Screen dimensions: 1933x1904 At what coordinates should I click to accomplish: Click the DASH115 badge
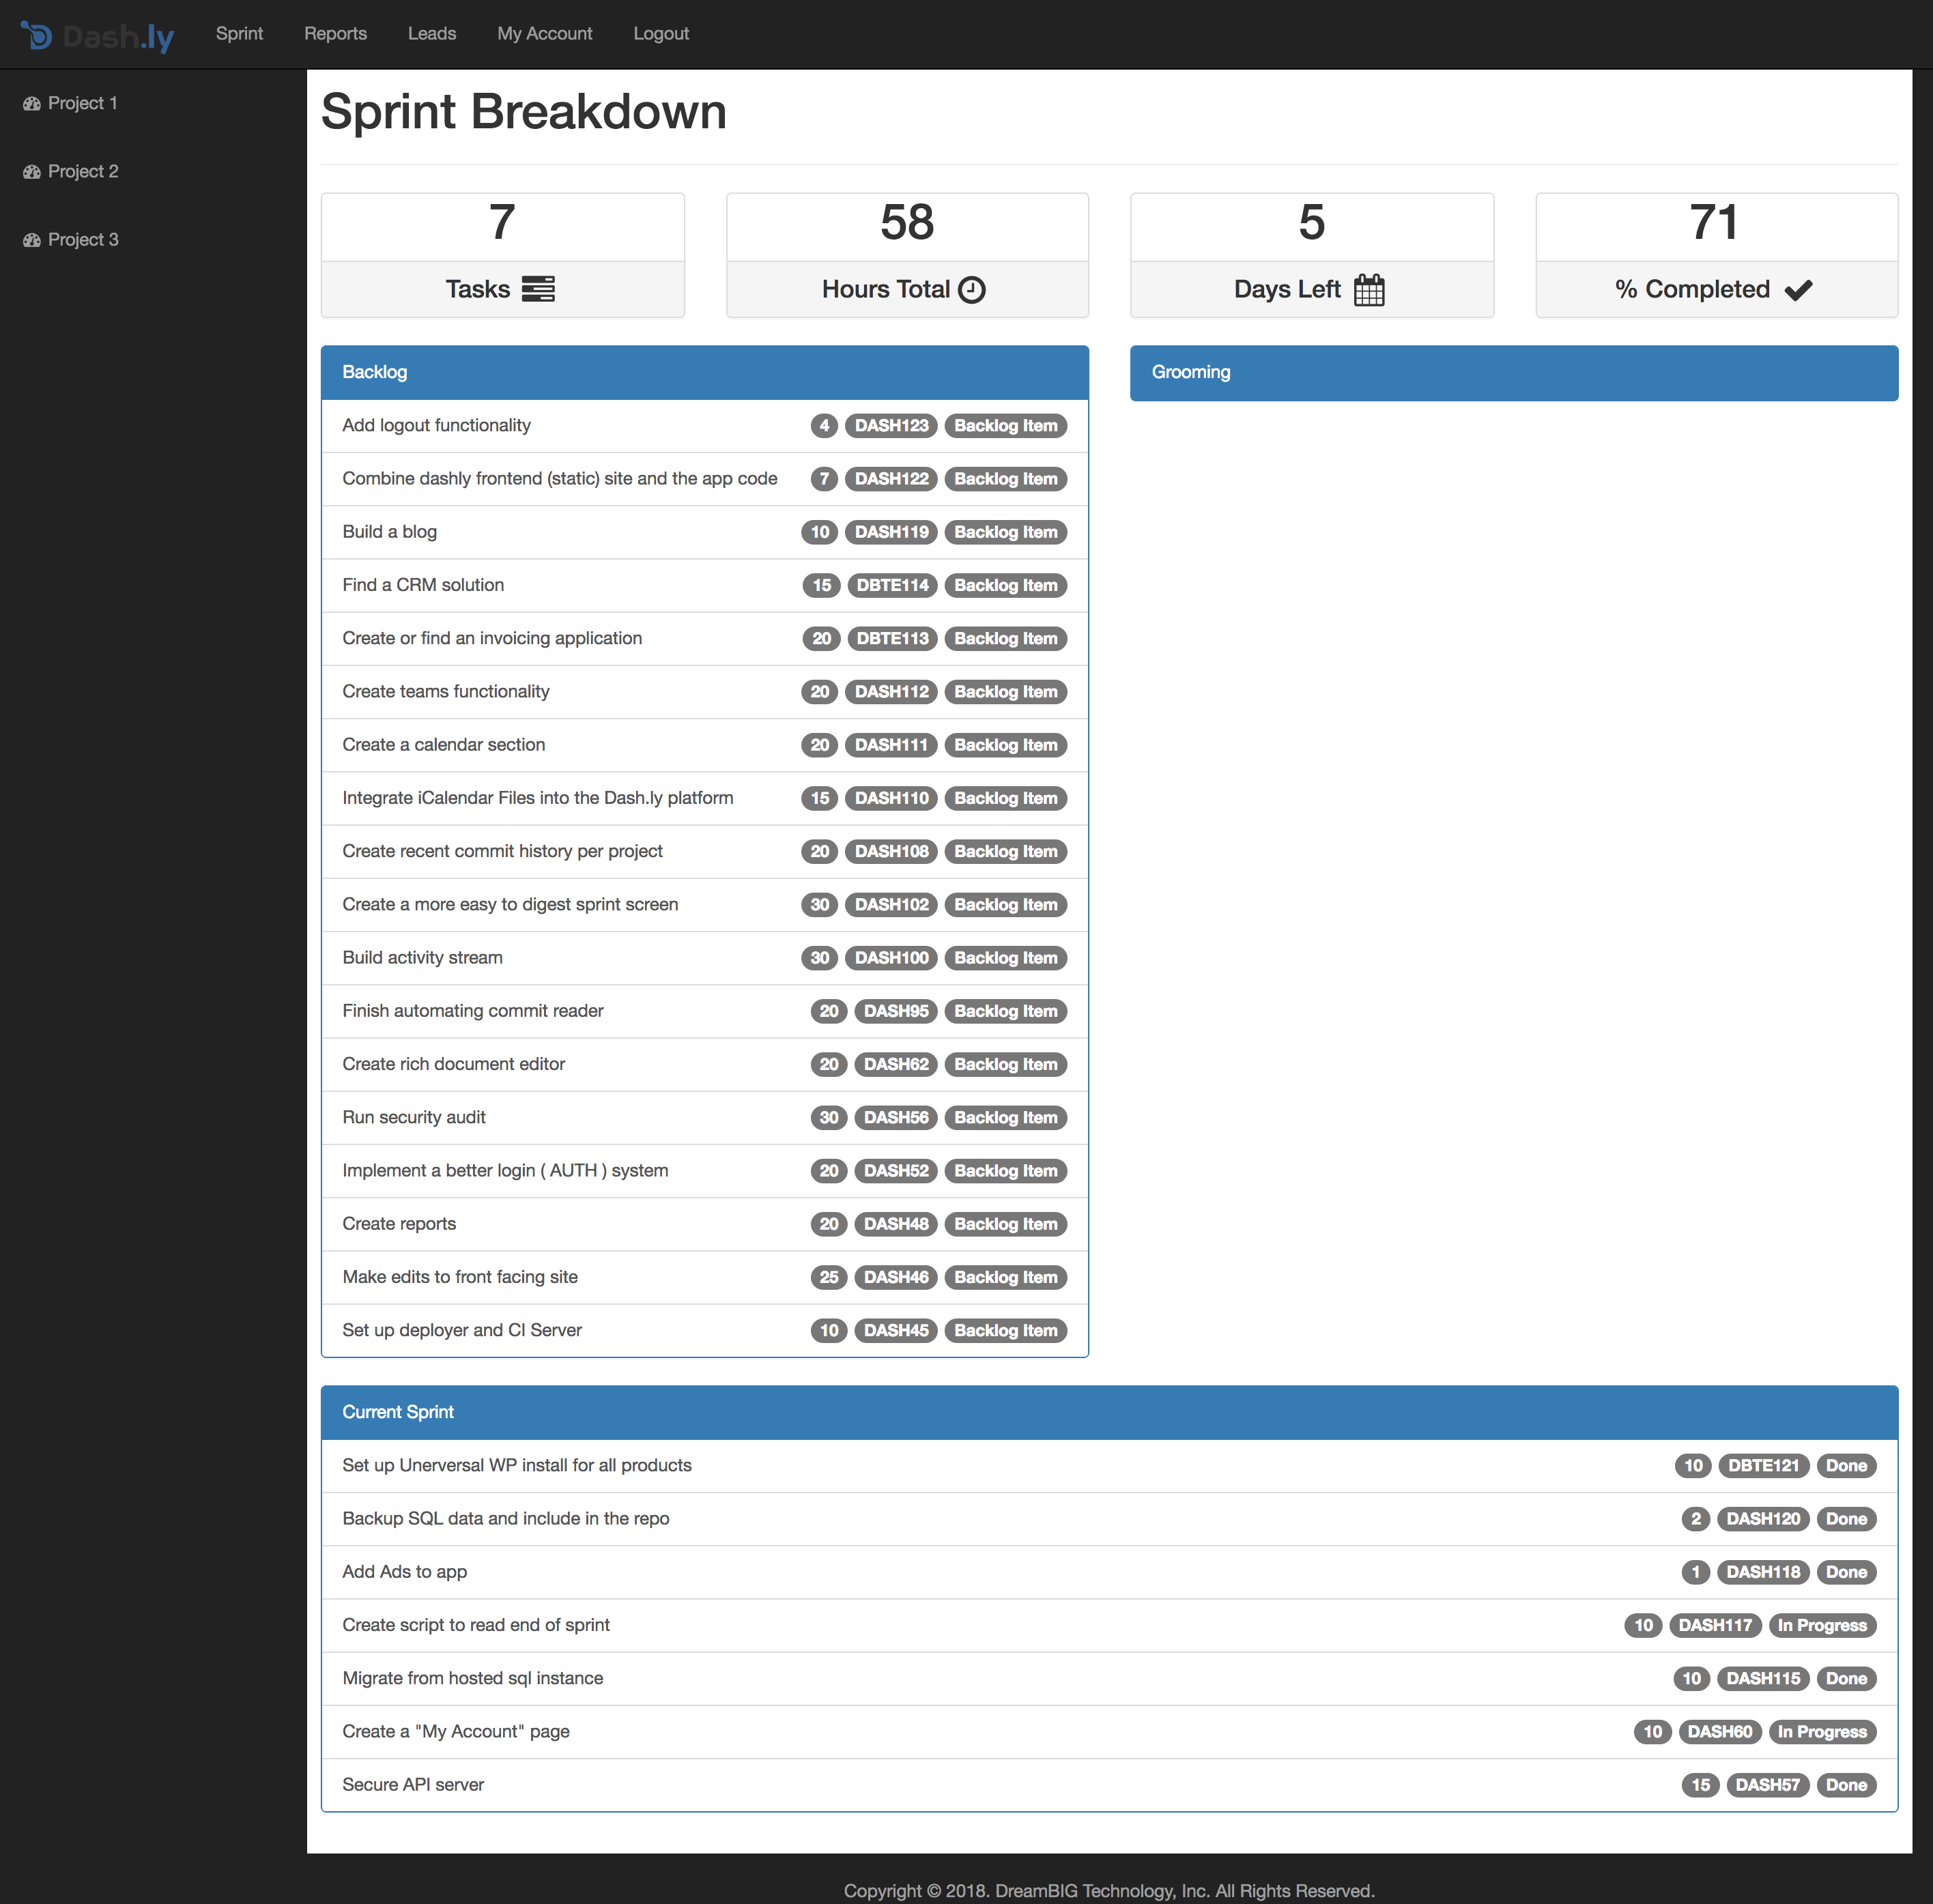(x=1763, y=1679)
